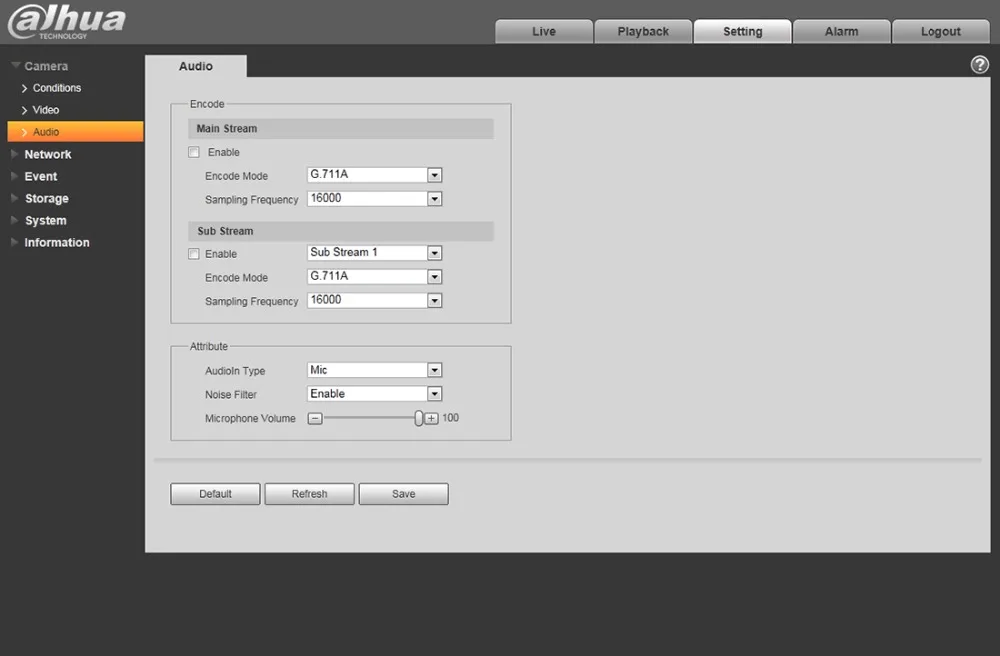Image resolution: width=1000 pixels, height=656 pixels.
Task: Click the Encode group title
Action: tap(207, 104)
